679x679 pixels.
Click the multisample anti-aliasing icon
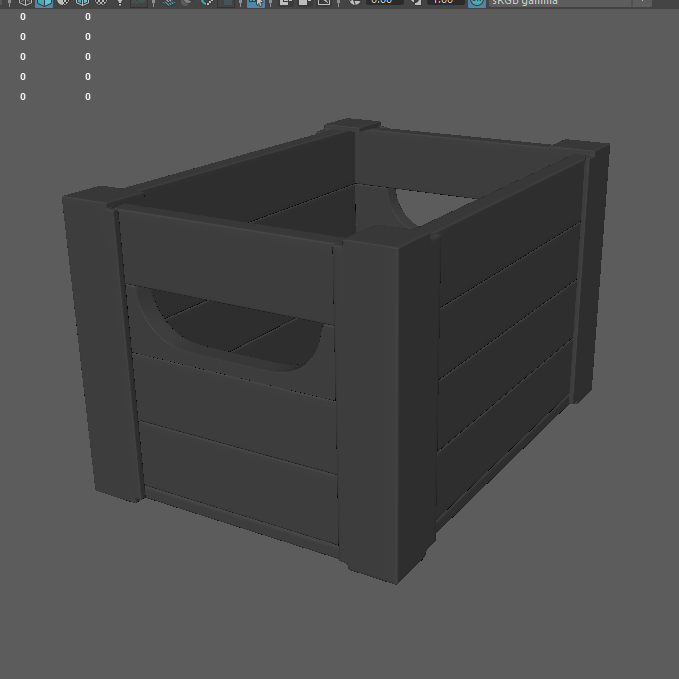[207, 2]
